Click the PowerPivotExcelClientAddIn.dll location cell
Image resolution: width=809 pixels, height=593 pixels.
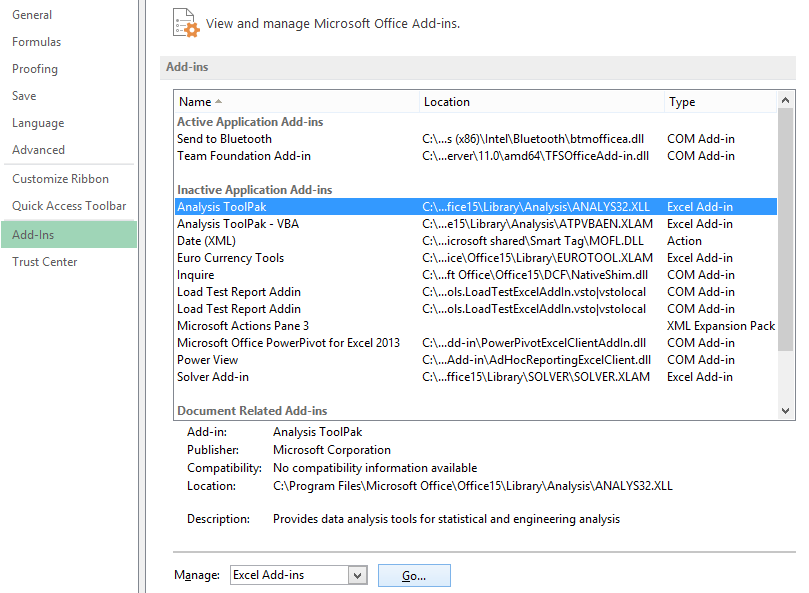[x=534, y=343]
